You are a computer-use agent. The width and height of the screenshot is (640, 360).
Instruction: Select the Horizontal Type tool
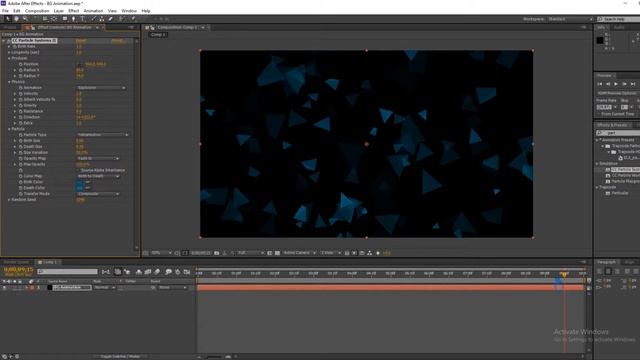point(82,19)
